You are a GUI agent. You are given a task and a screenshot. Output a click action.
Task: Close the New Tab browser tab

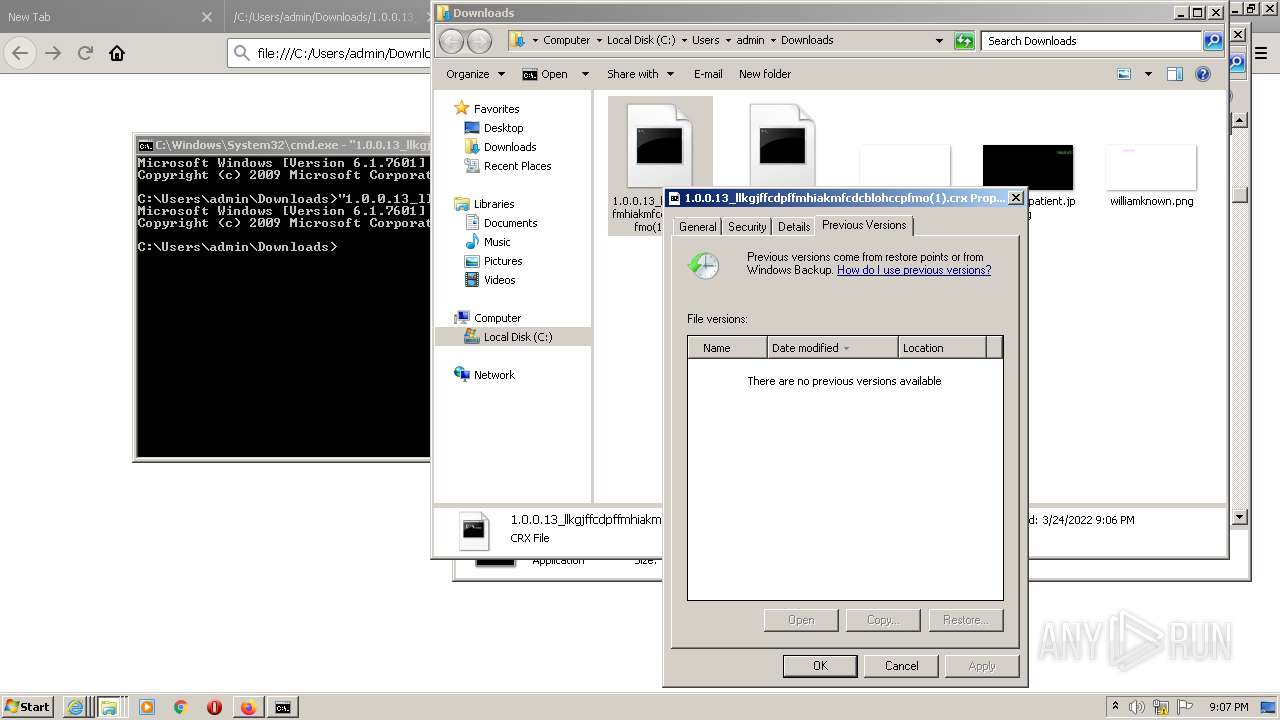207,17
